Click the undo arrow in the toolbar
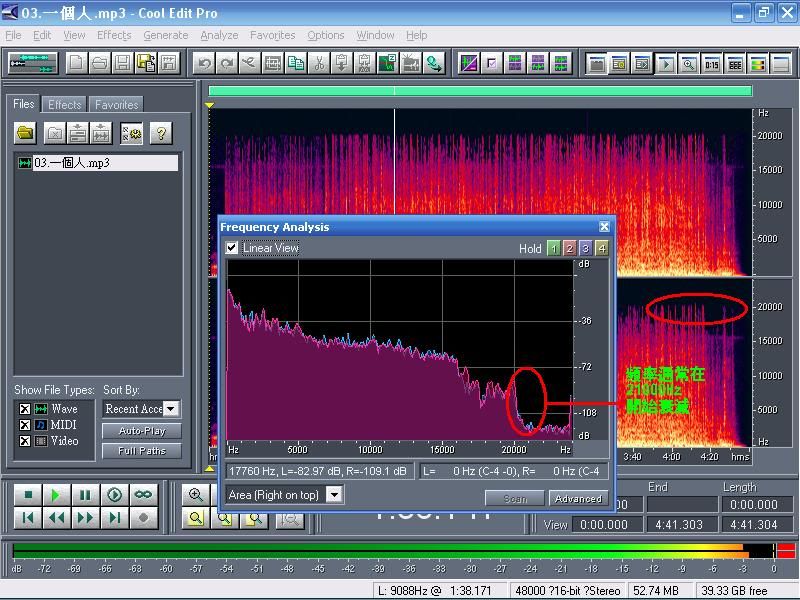This screenshot has height=600, width=800. point(204,63)
